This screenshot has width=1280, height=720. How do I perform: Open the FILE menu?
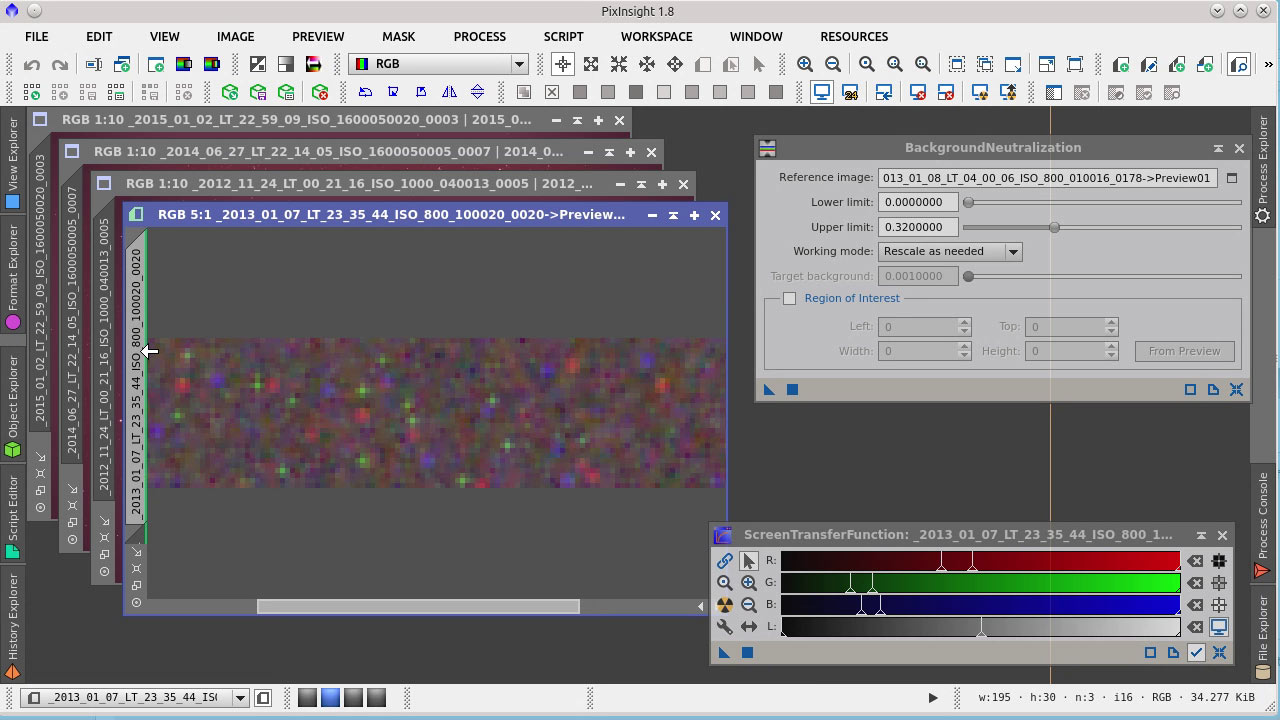36,36
